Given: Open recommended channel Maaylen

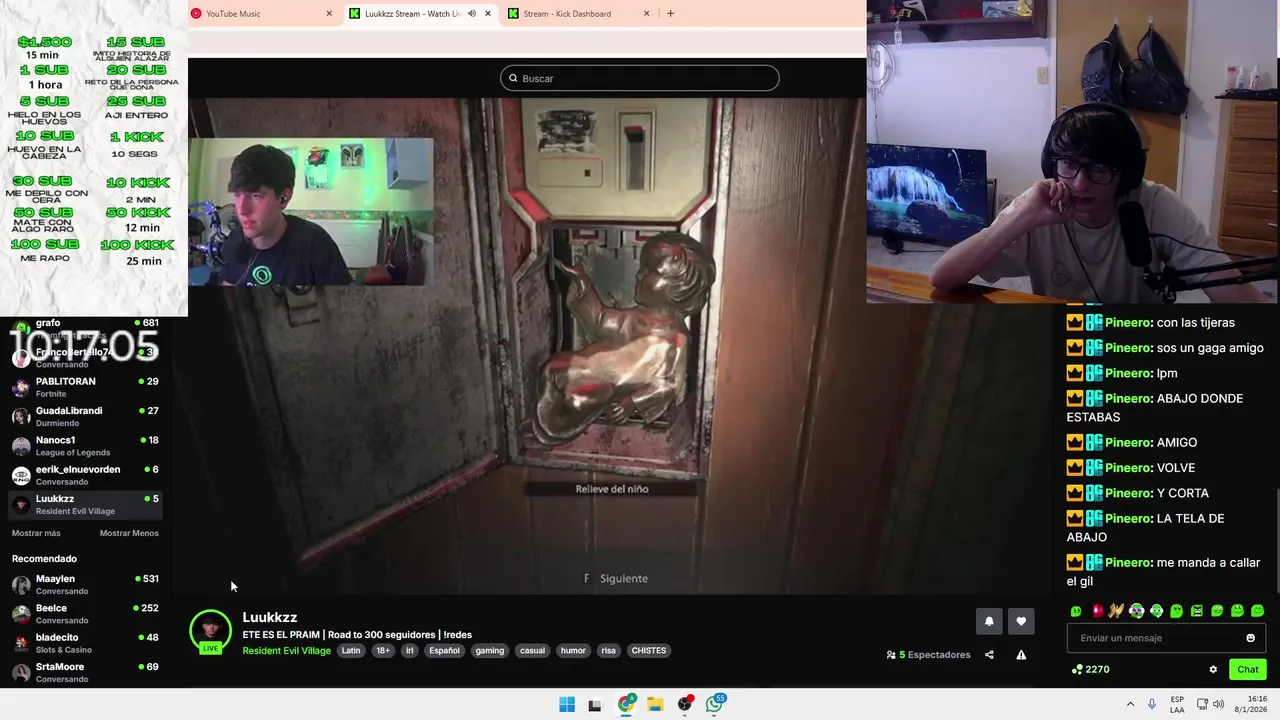Looking at the screenshot, I should click(x=85, y=584).
